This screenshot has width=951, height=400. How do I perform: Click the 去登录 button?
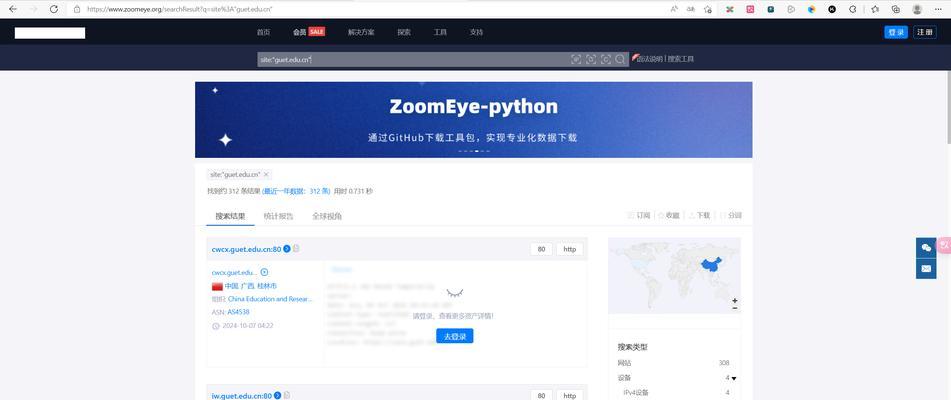[454, 336]
